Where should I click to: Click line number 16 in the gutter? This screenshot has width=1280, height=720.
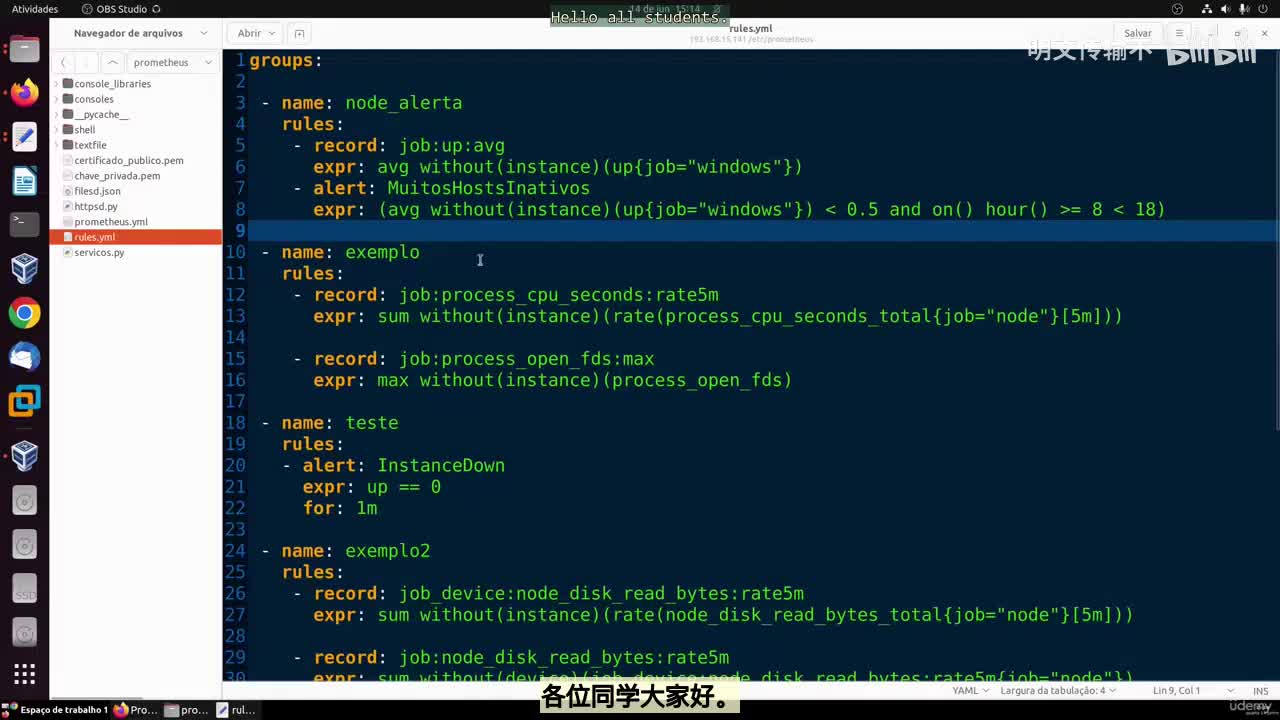tap(235, 380)
